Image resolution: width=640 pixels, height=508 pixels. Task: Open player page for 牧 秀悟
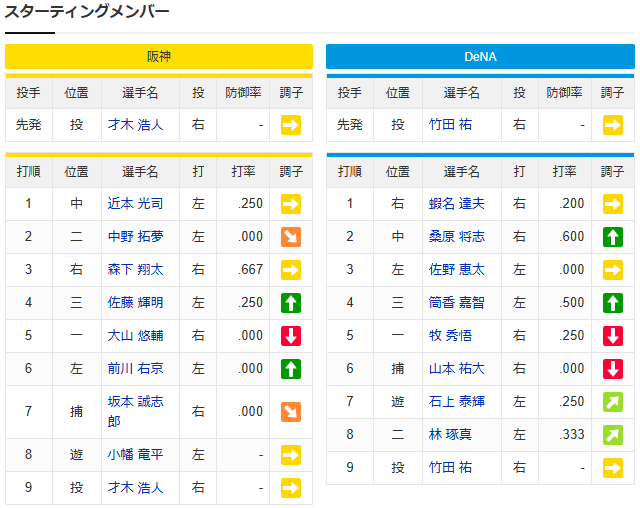(x=450, y=335)
